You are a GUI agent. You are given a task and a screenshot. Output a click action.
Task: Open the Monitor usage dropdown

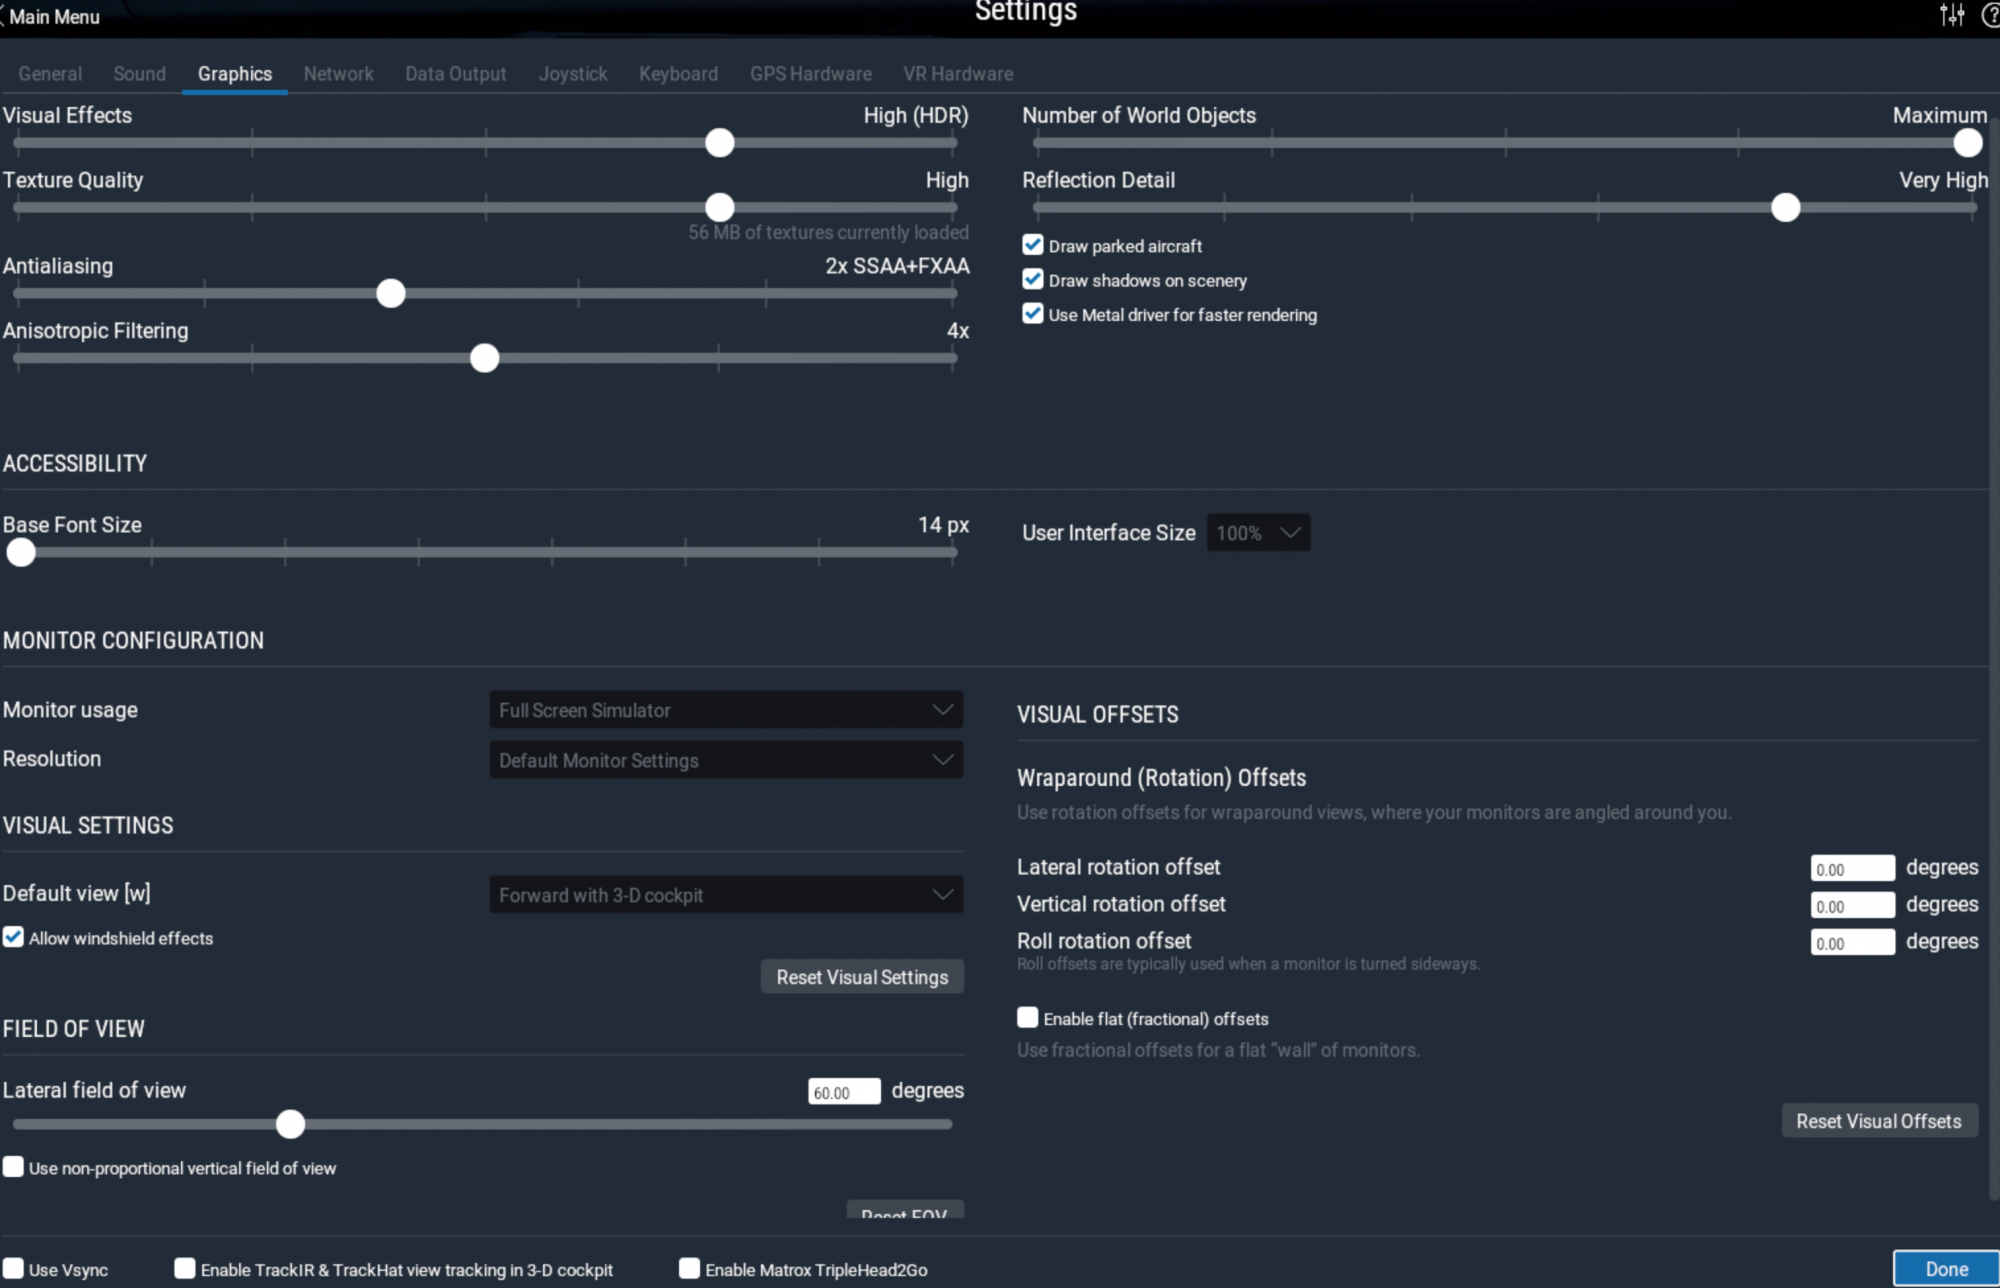click(x=726, y=710)
